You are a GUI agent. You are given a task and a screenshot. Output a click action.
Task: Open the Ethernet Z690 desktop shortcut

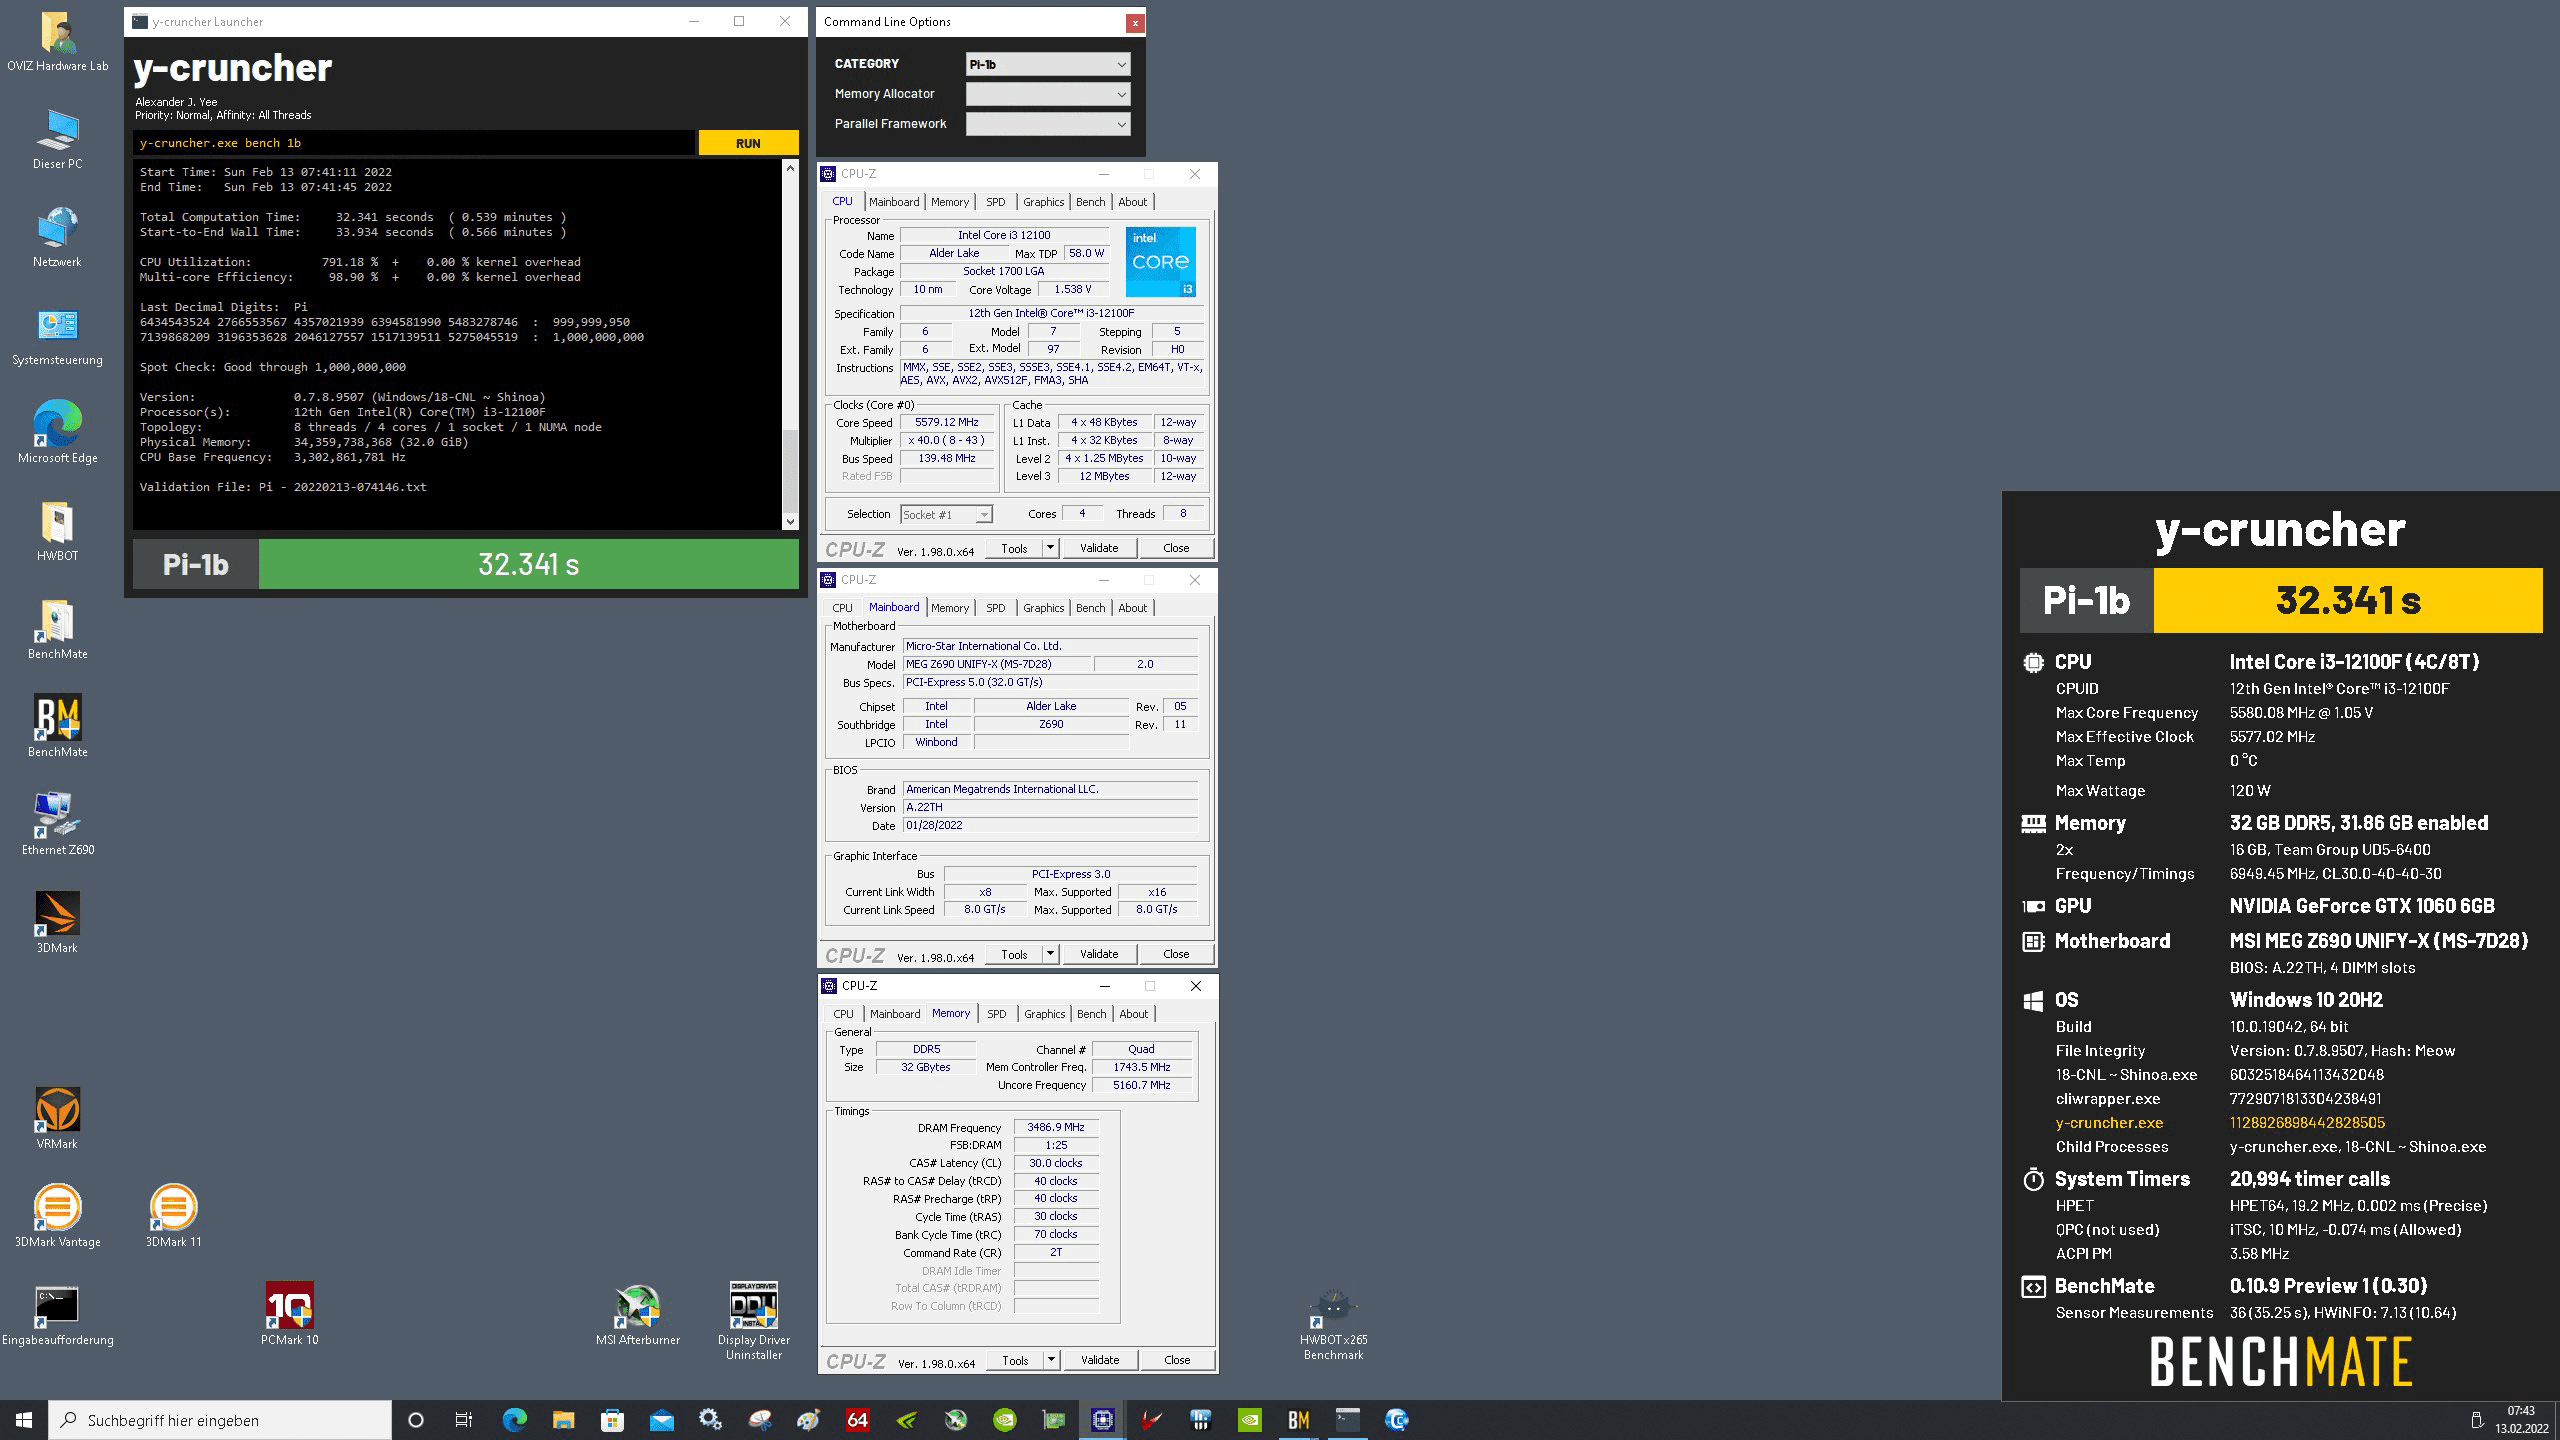[57, 826]
